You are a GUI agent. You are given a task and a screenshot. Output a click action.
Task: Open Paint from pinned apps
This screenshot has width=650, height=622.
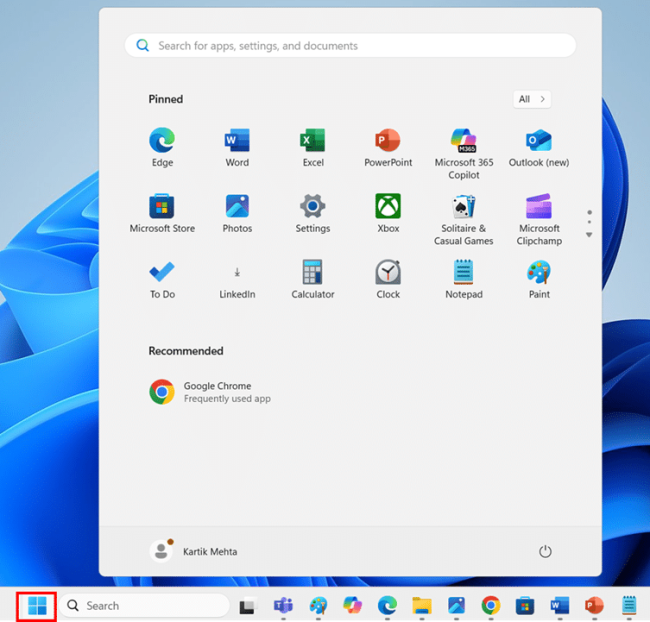(539, 279)
